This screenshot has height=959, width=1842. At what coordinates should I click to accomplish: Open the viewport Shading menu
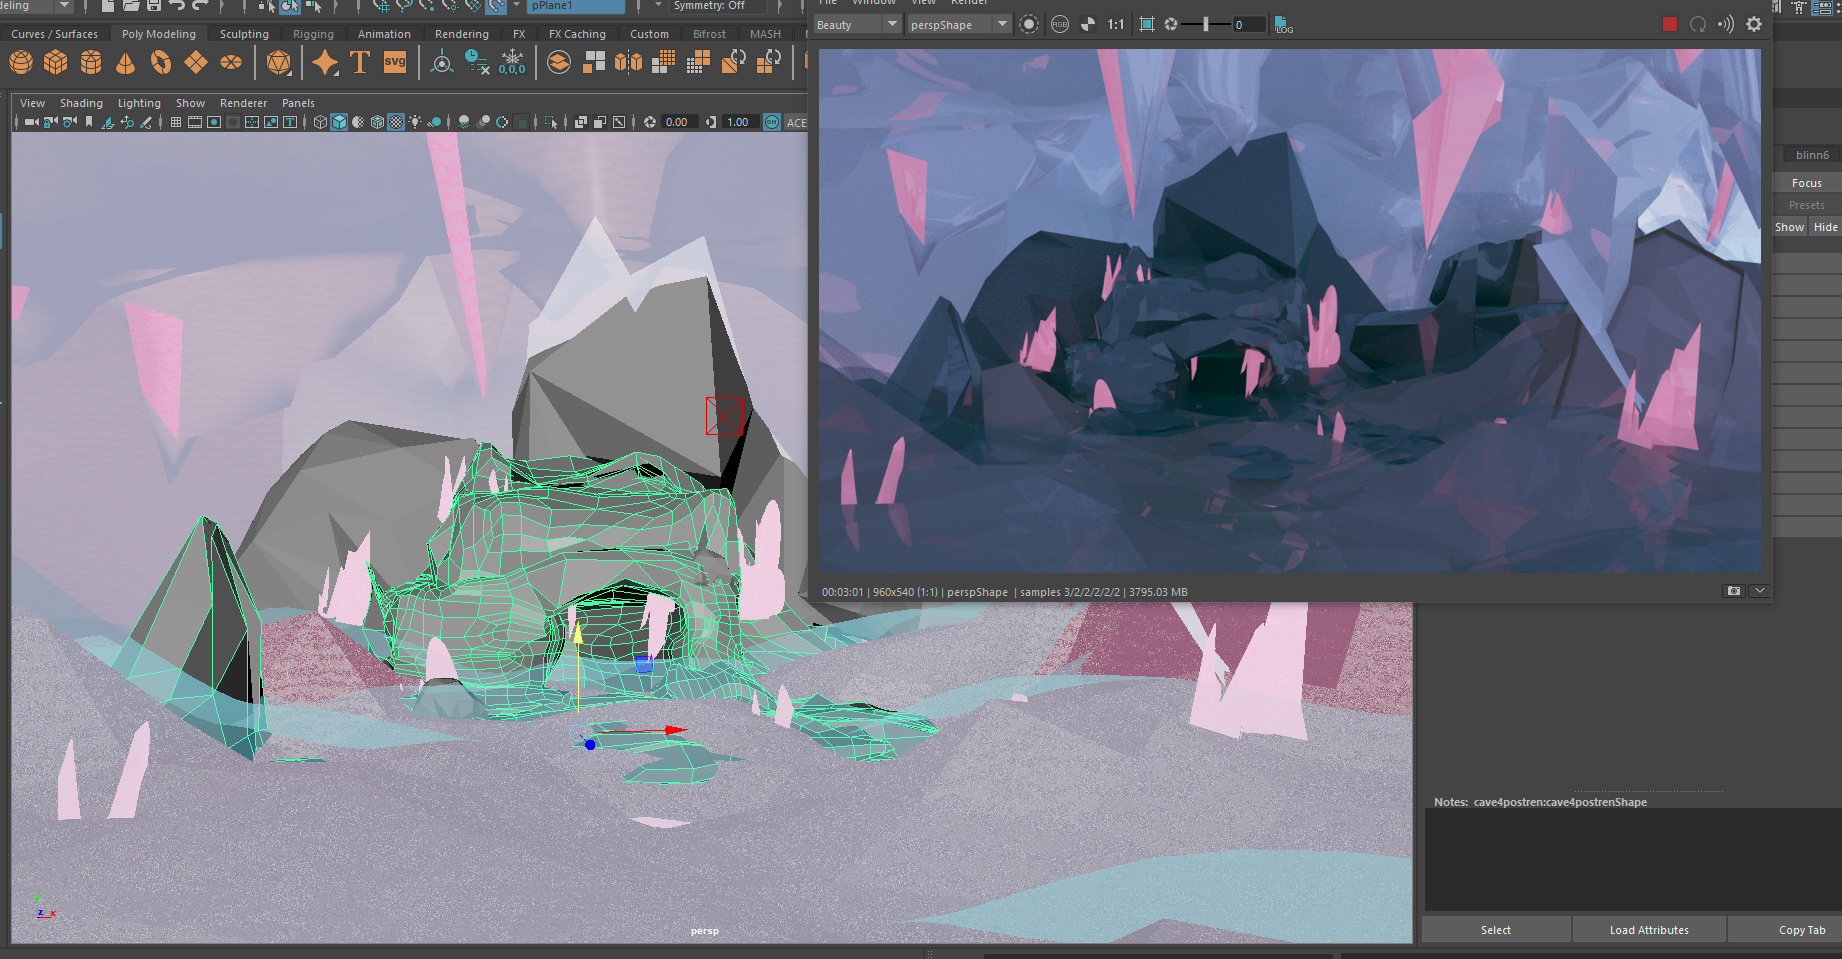coord(81,103)
